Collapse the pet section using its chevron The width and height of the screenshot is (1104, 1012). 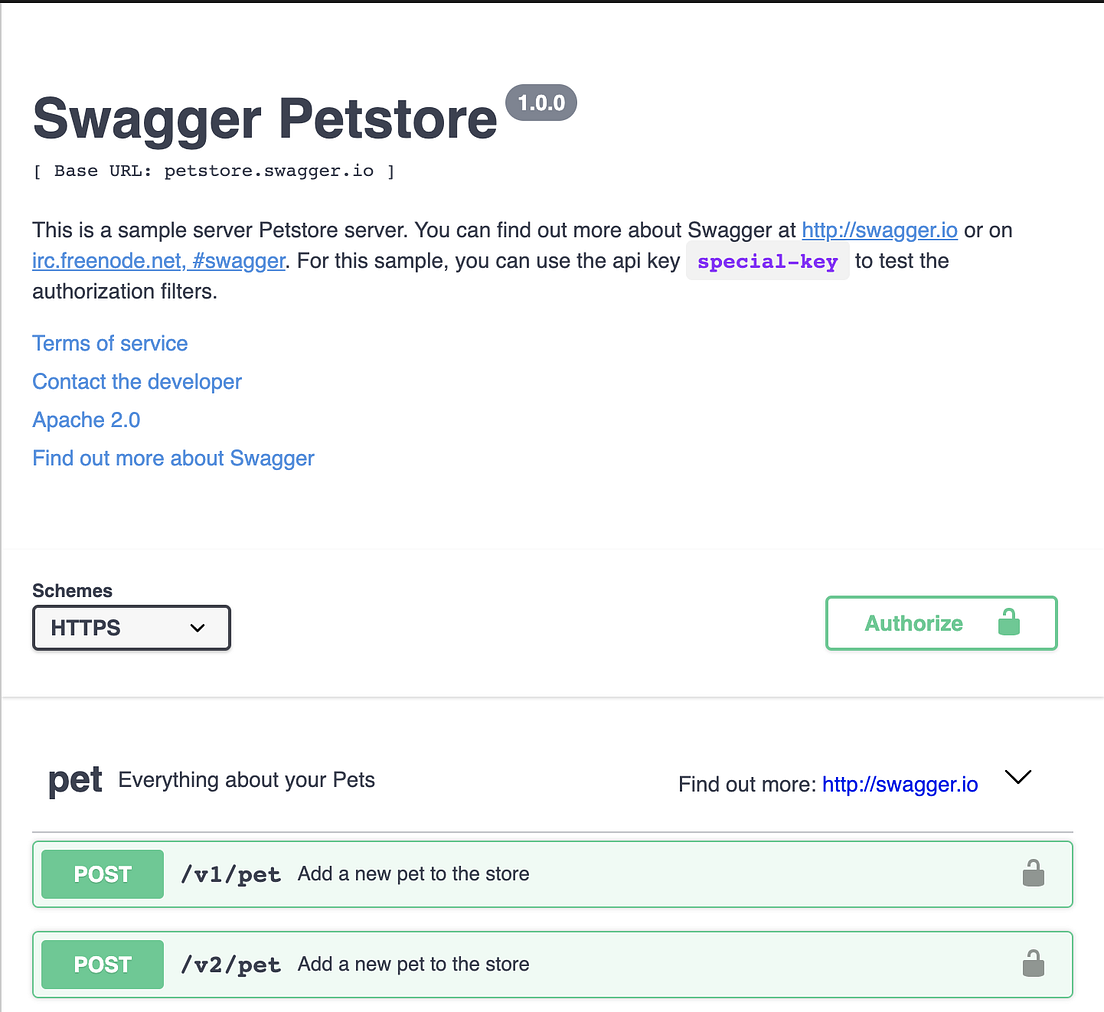(1017, 777)
